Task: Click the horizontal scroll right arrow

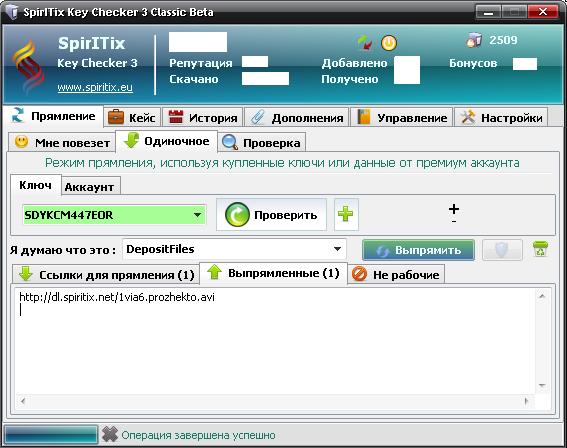Action: click(526, 401)
